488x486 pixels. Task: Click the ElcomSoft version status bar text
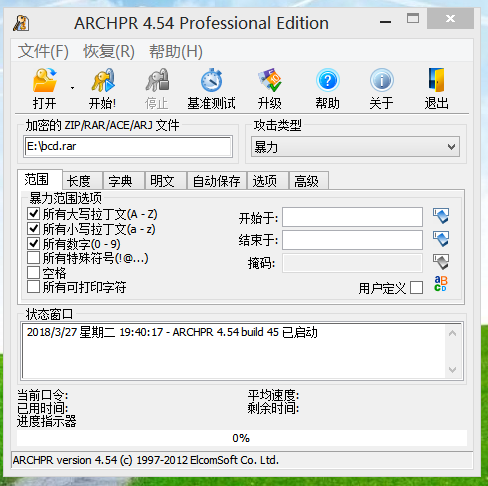[x=146, y=460]
